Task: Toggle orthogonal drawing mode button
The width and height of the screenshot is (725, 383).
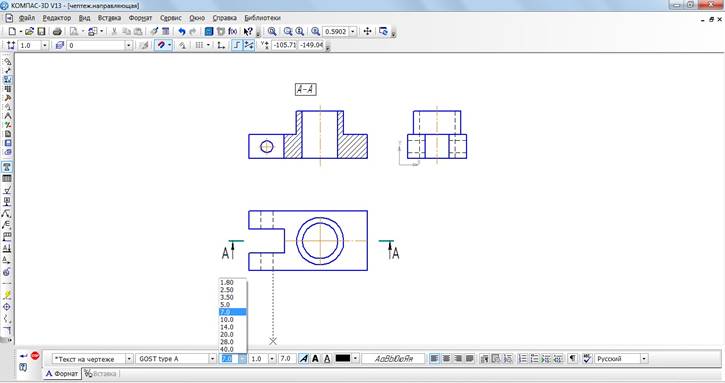Action: pyautogui.click(x=237, y=45)
